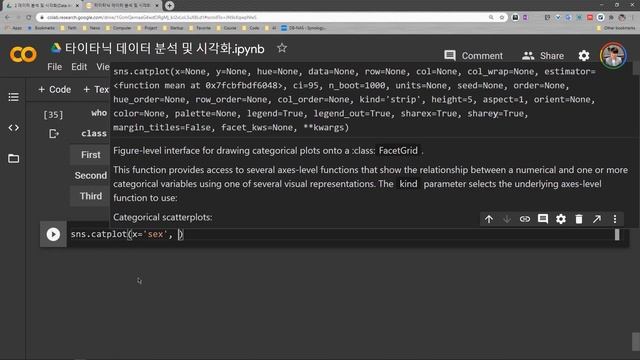Mirror the cell in a tab
The image size is (640, 360).
coord(597,219)
